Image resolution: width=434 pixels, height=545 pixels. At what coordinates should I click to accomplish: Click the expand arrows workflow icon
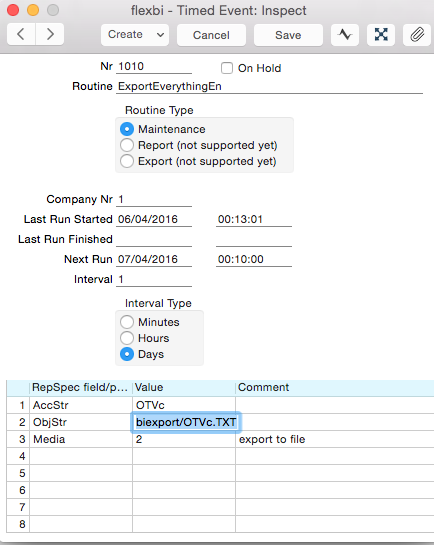point(381,35)
